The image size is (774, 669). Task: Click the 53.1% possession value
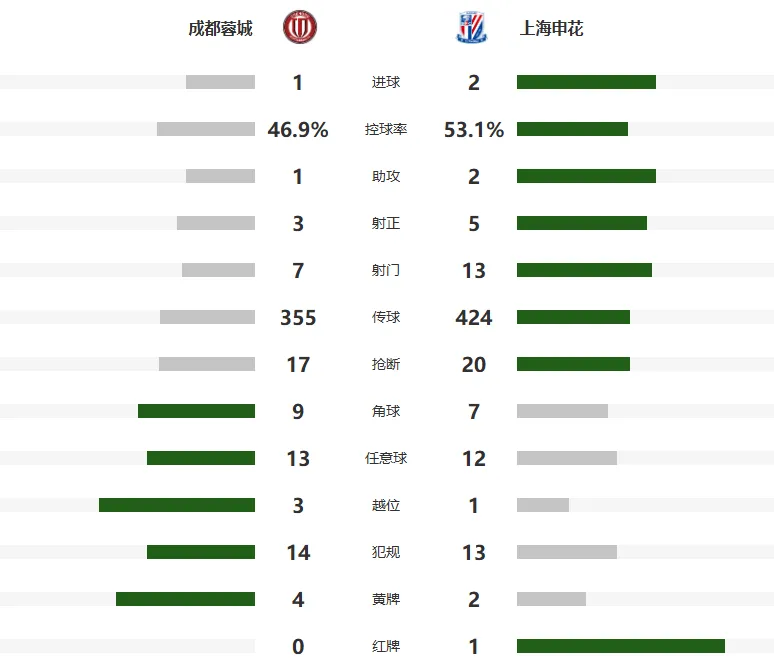474,130
